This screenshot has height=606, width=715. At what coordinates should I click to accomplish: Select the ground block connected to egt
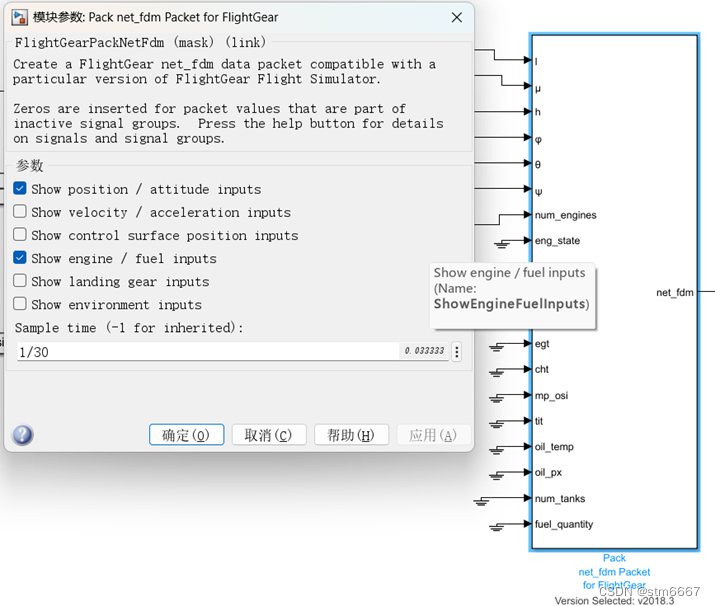(496, 347)
